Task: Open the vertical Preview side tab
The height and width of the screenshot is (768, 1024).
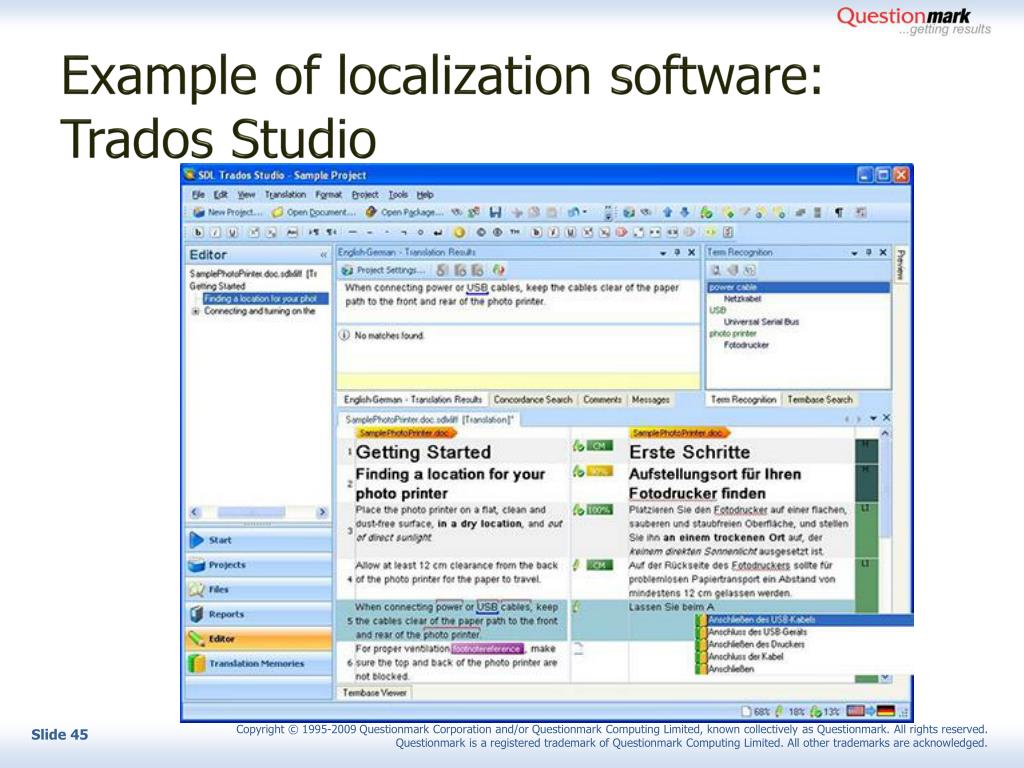Action: coord(900,264)
